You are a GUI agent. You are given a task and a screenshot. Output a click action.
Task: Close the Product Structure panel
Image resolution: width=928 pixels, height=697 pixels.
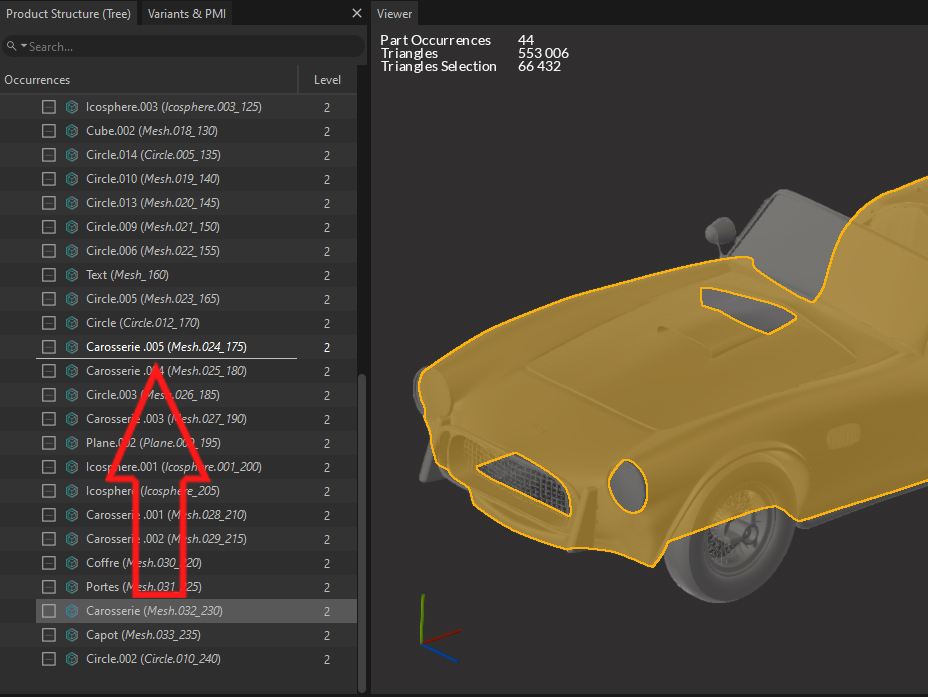click(x=357, y=14)
